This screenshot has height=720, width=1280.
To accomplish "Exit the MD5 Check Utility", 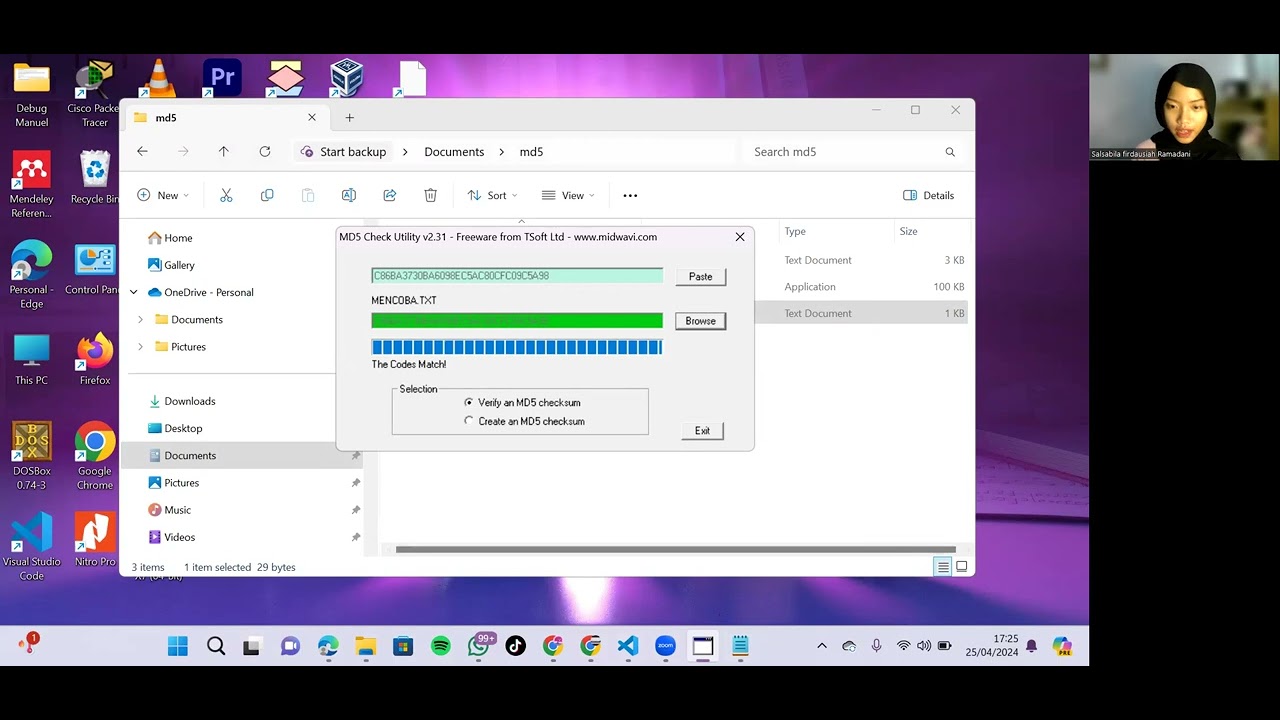I will pyautogui.click(x=702, y=431).
